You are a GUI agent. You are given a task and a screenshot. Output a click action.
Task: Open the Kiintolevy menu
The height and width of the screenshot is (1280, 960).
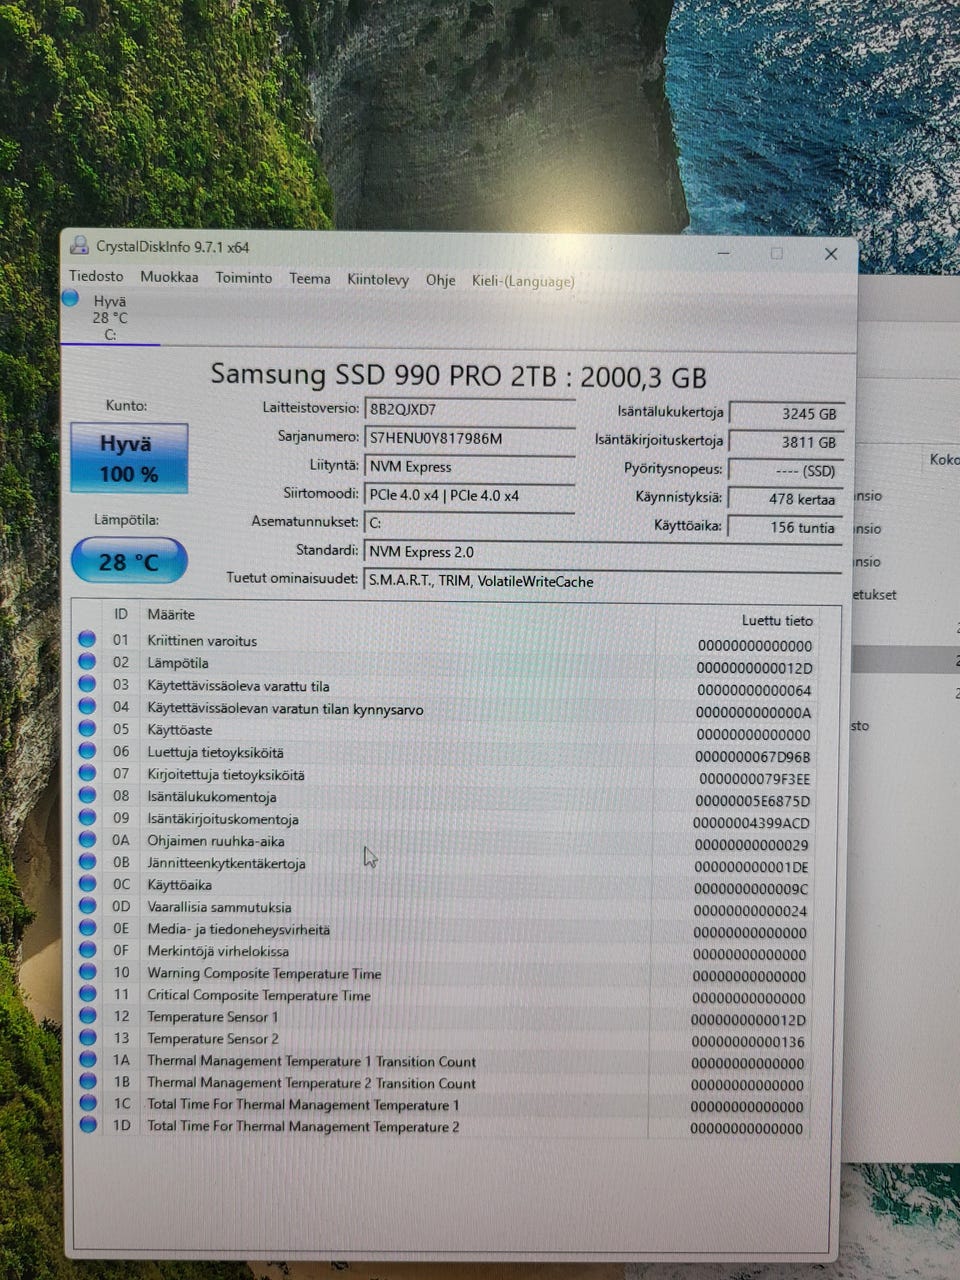[x=378, y=280]
